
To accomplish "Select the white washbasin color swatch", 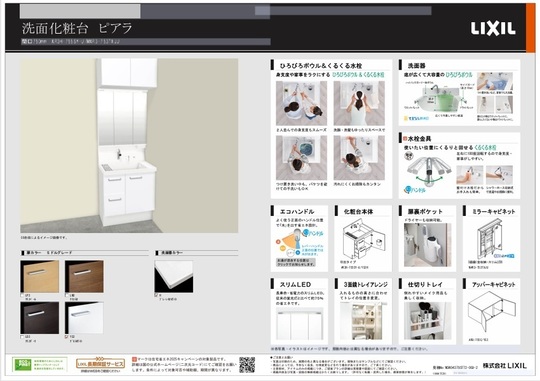I will tap(174, 277).
